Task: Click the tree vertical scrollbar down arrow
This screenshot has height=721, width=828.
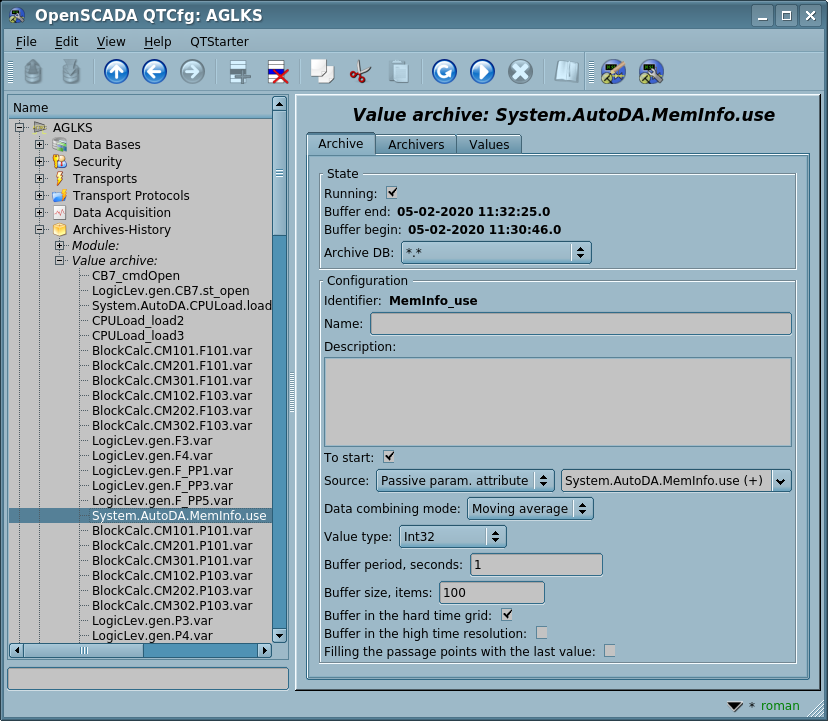Action: pos(279,635)
